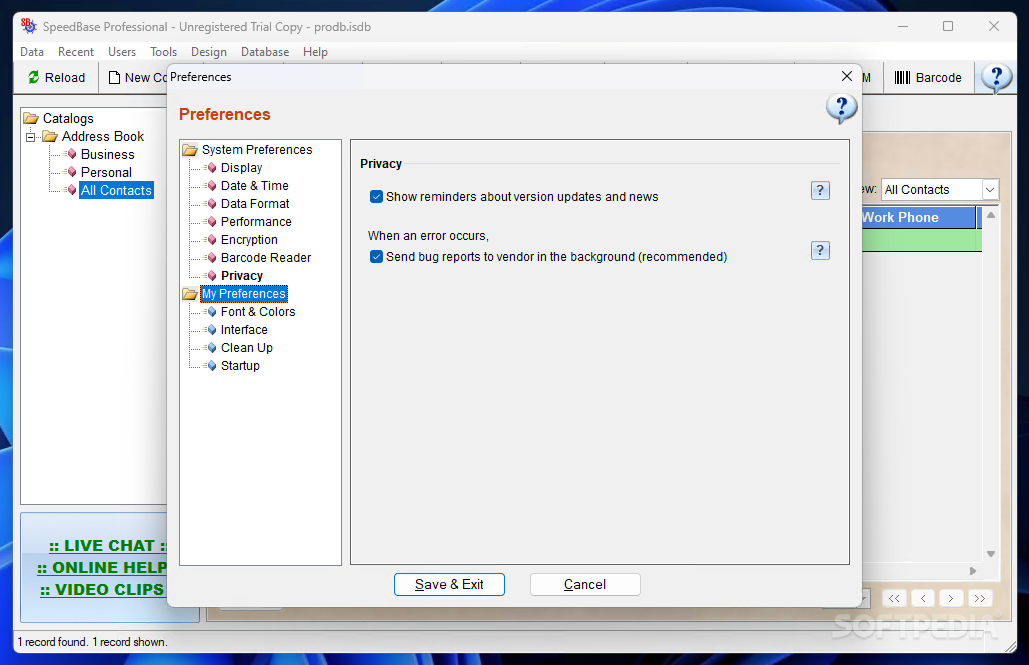This screenshot has height=665, width=1029.
Task: Open the Recent menu
Action: [x=75, y=52]
